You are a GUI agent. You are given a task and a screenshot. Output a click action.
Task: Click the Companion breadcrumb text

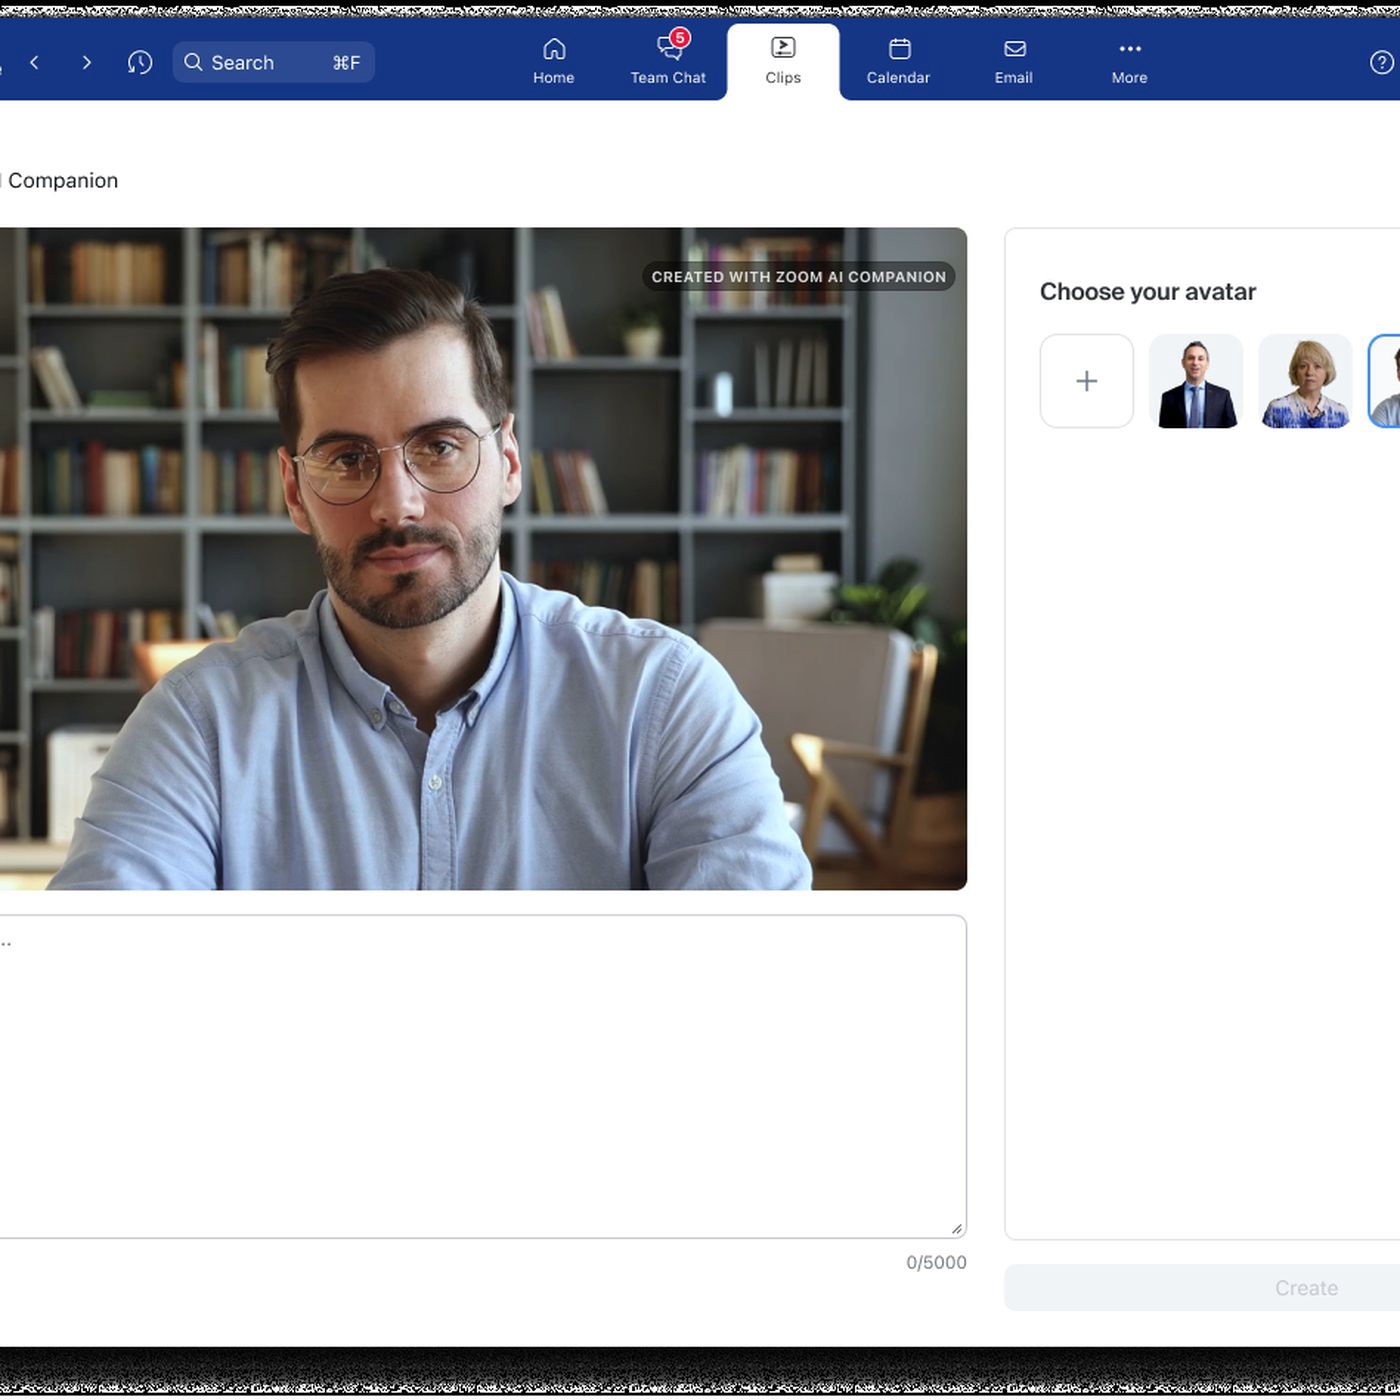coord(62,180)
